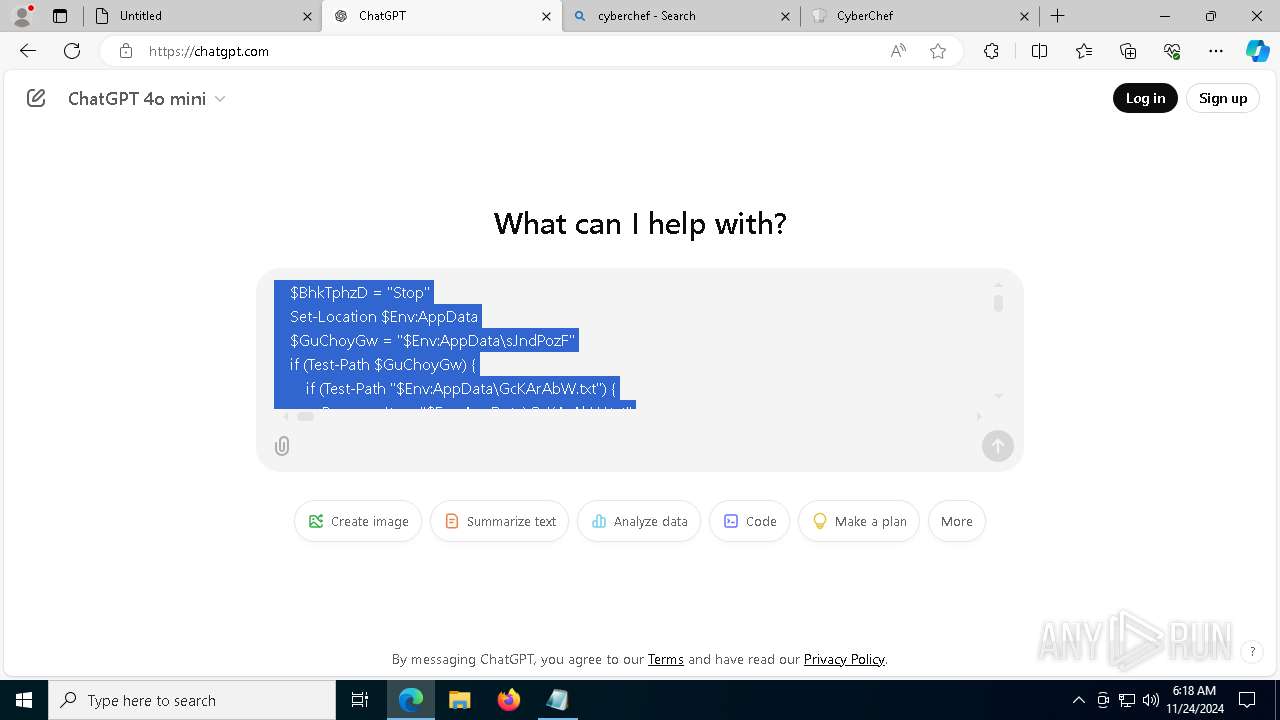Screen dimensions: 1280x720
Task: View site information lock icon
Action: click(x=125, y=51)
